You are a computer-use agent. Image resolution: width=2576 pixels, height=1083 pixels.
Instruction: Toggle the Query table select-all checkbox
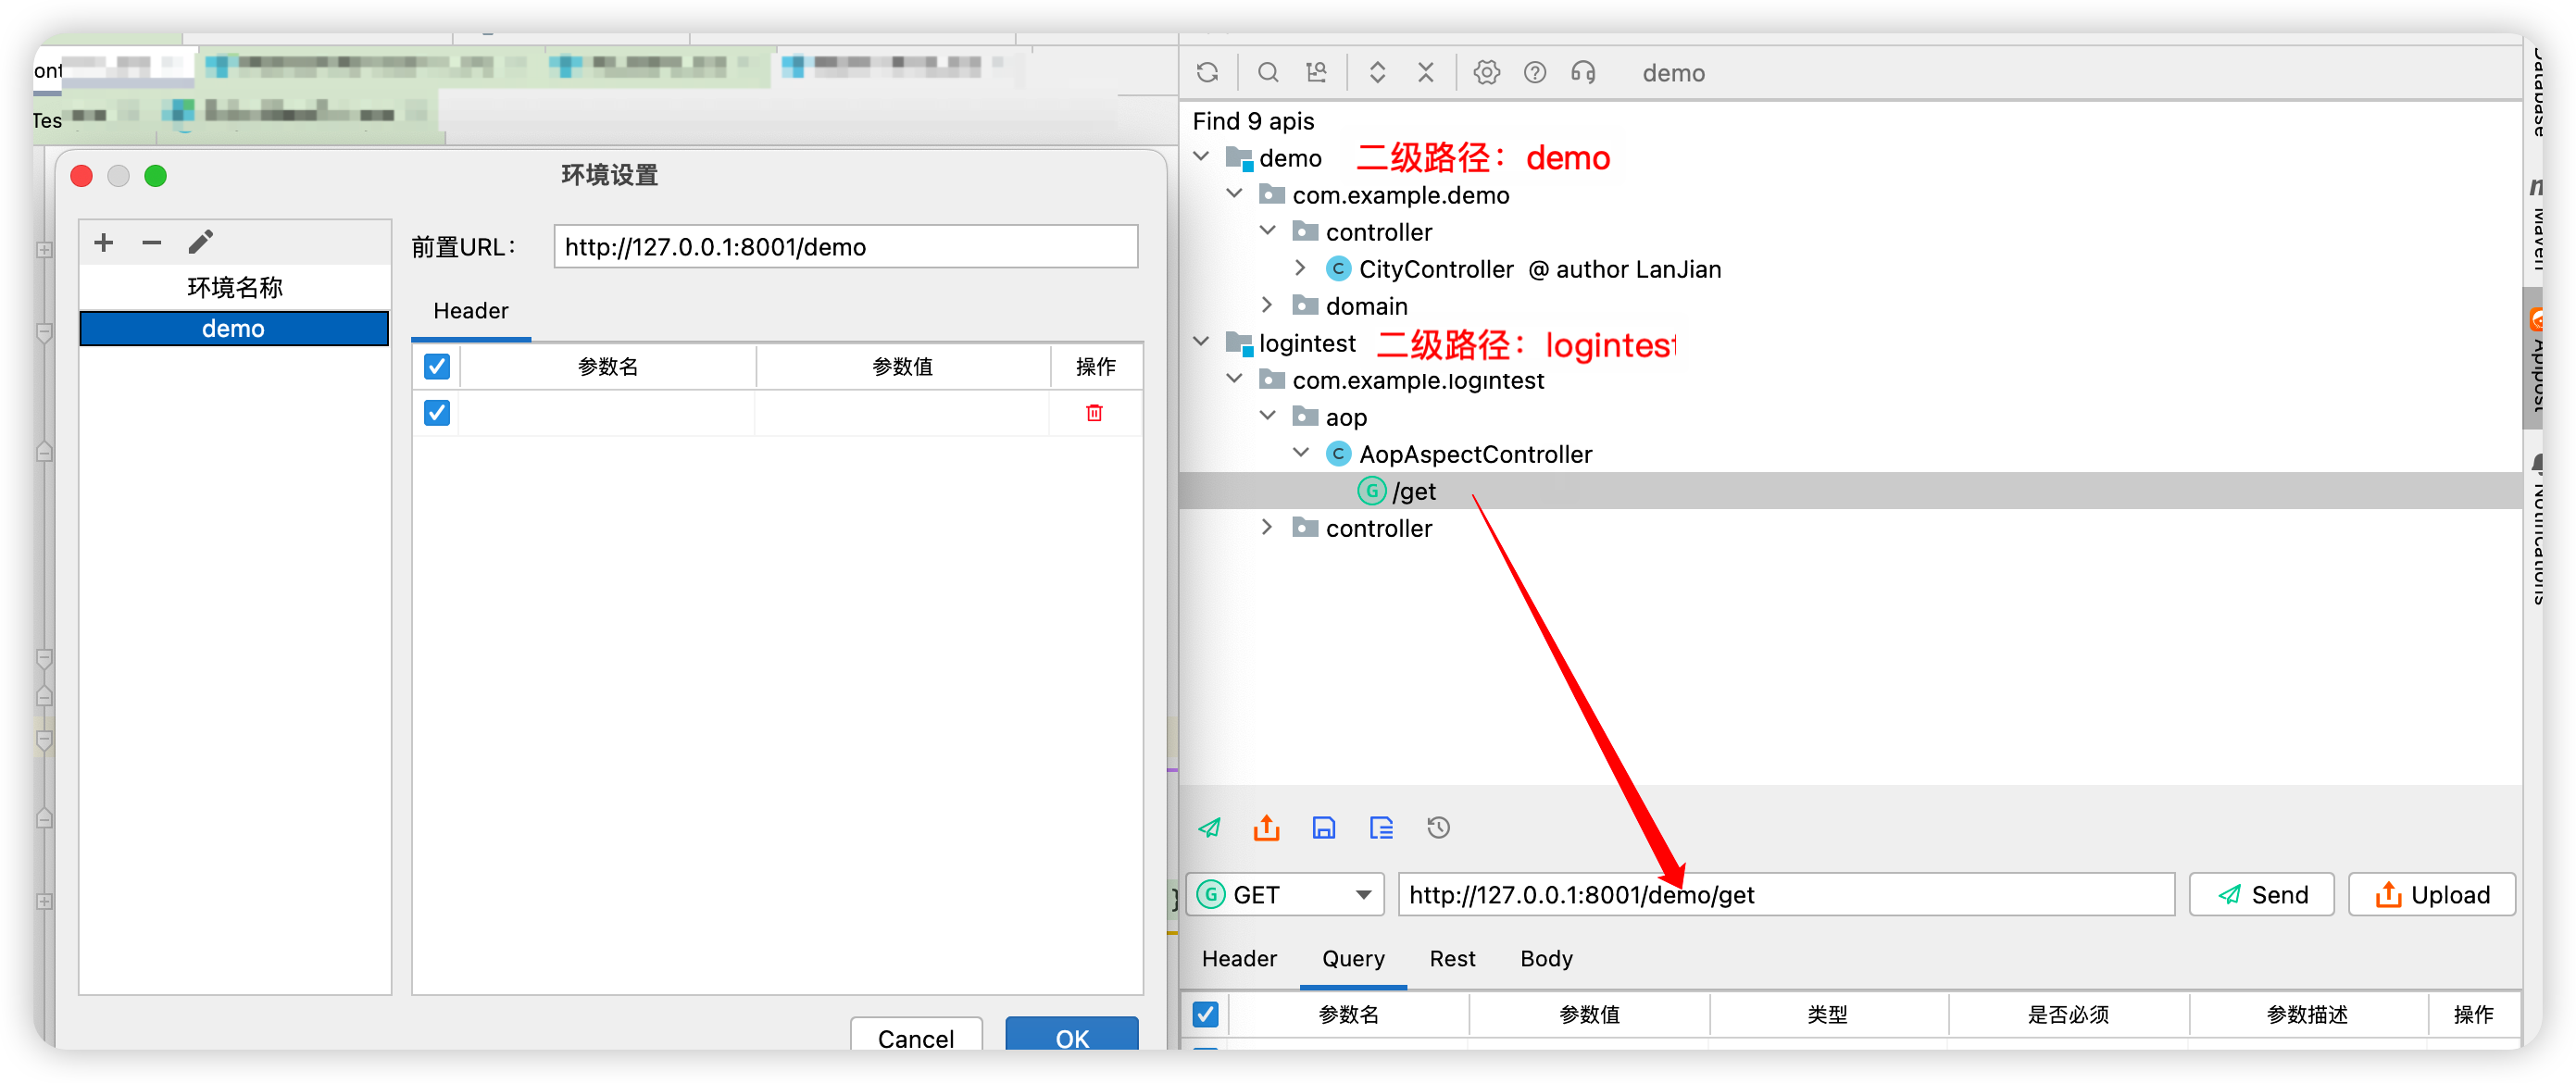coord(1206,1014)
